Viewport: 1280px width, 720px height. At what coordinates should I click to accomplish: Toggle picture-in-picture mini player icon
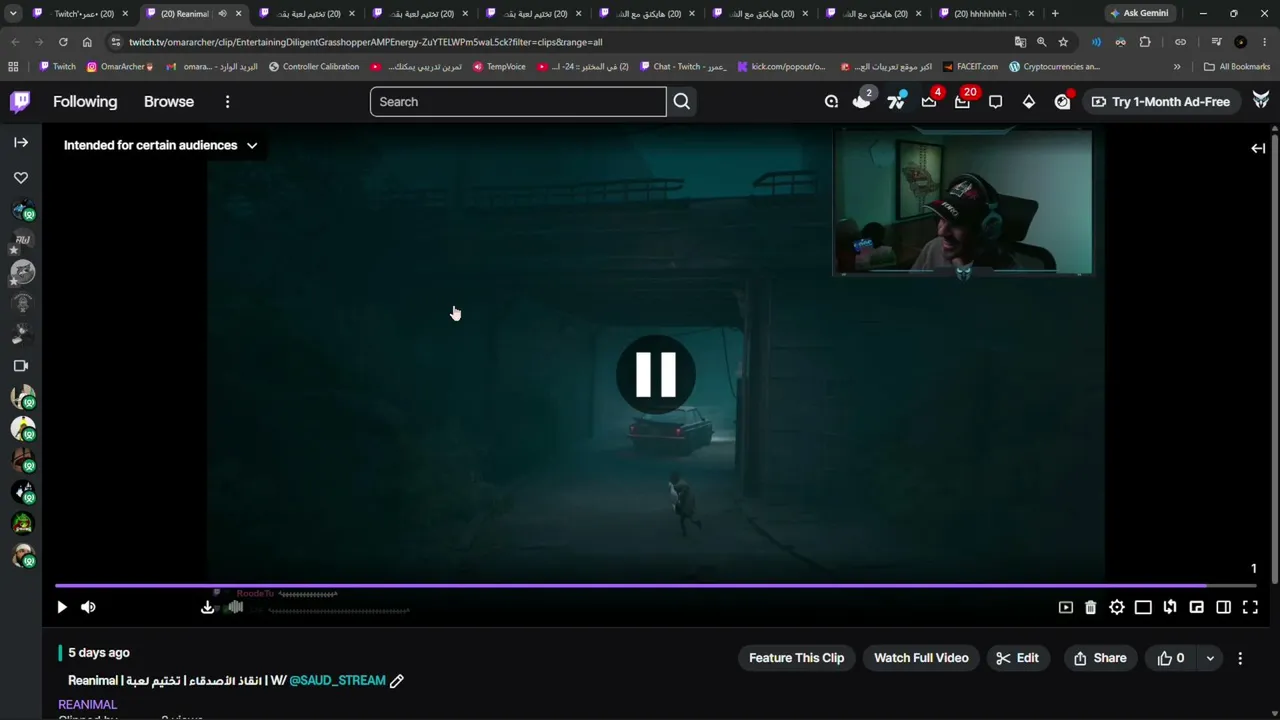click(x=1196, y=607)
